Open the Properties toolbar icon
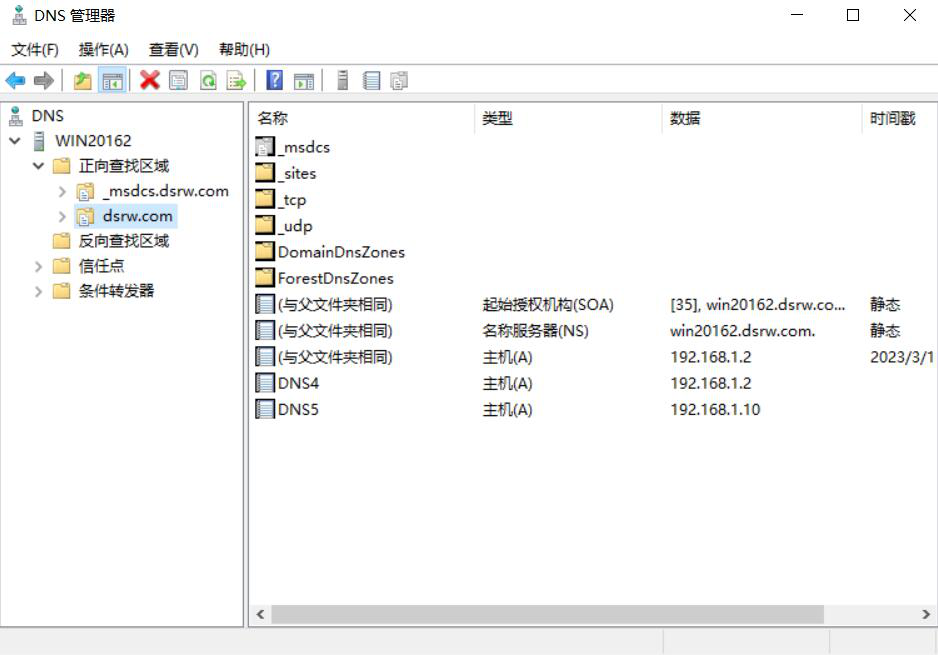This screenshot has width=938, height=655. (178, 80)
